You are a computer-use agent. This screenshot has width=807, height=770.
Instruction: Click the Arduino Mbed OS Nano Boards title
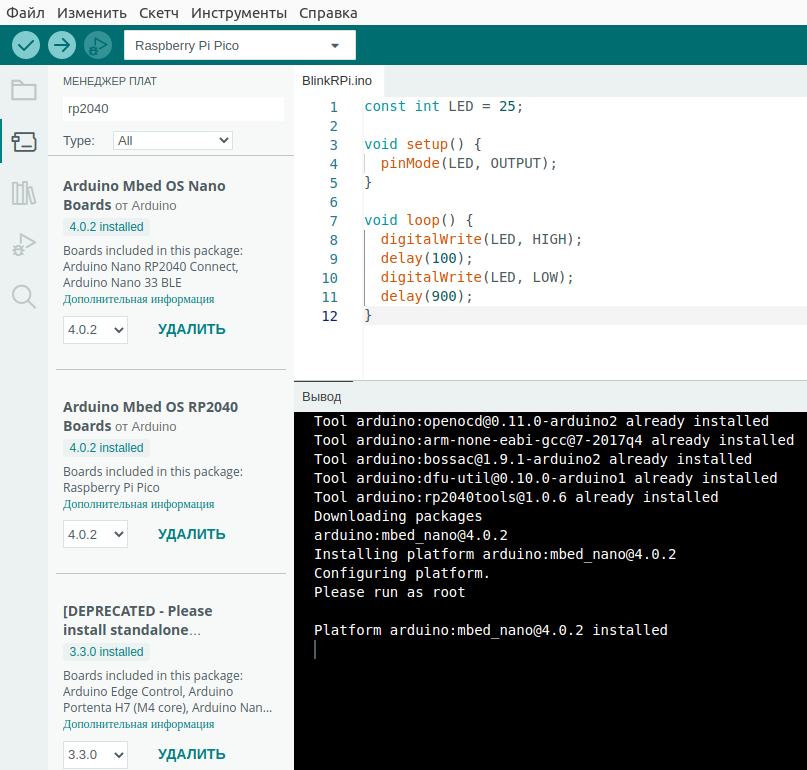144,195
